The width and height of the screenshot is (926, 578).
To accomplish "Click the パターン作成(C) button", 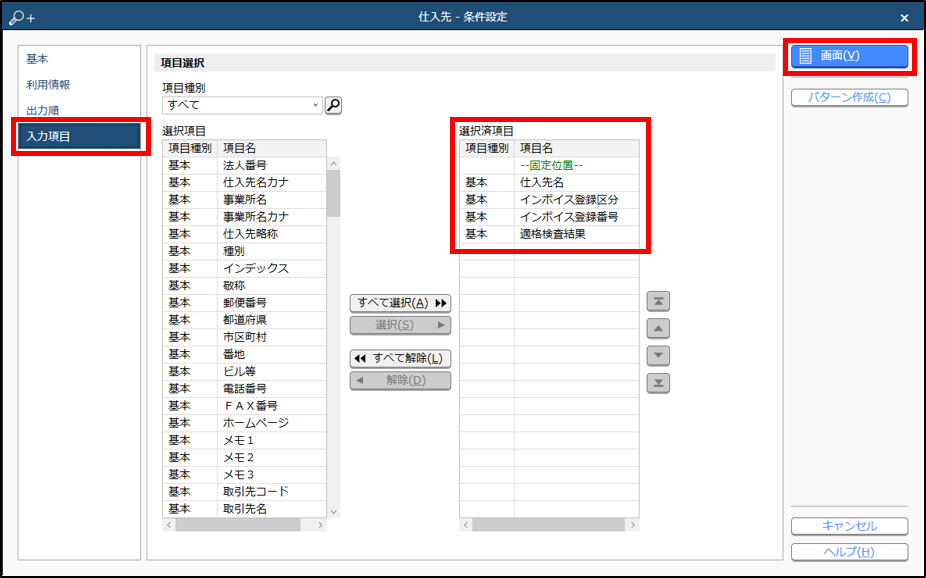I will pos(849,97).
